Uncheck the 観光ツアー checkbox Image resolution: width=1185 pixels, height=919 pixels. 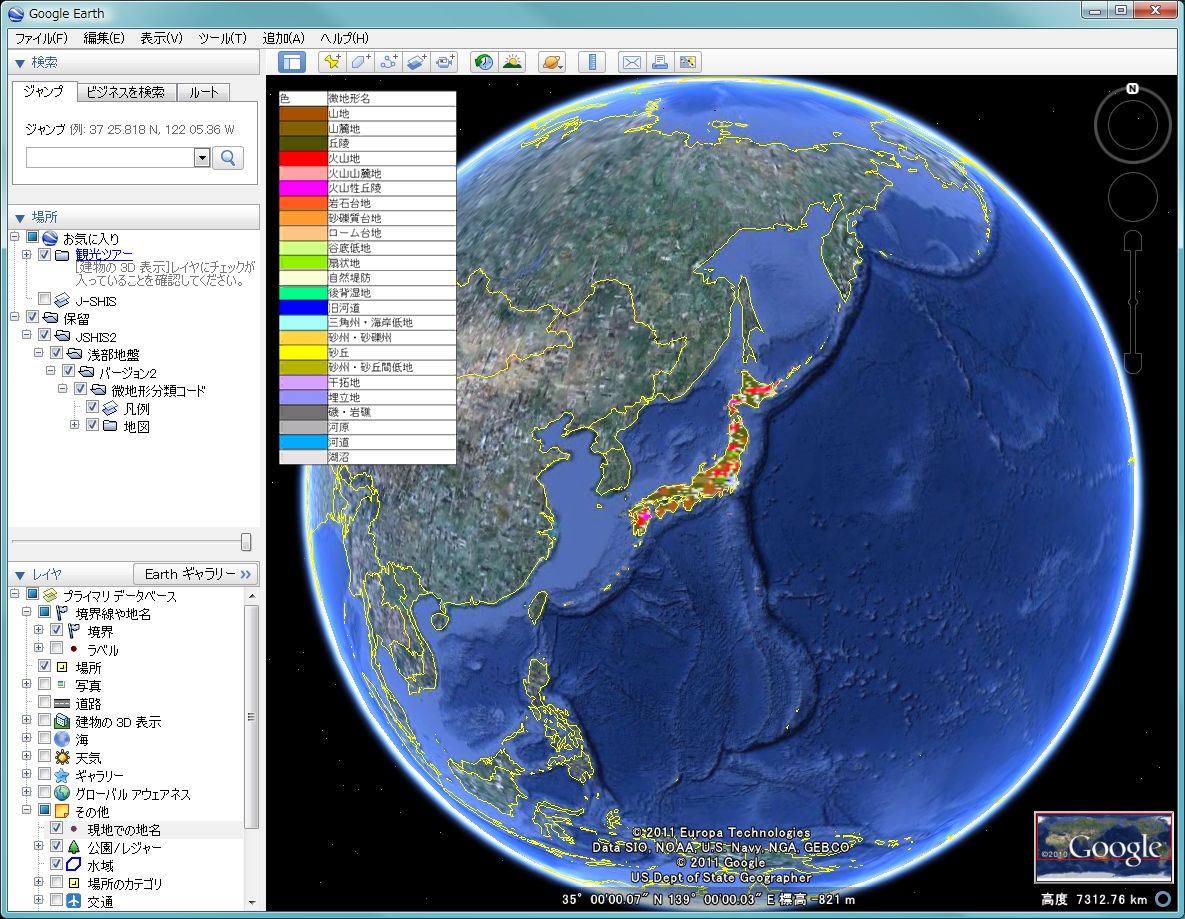point(45,255)
